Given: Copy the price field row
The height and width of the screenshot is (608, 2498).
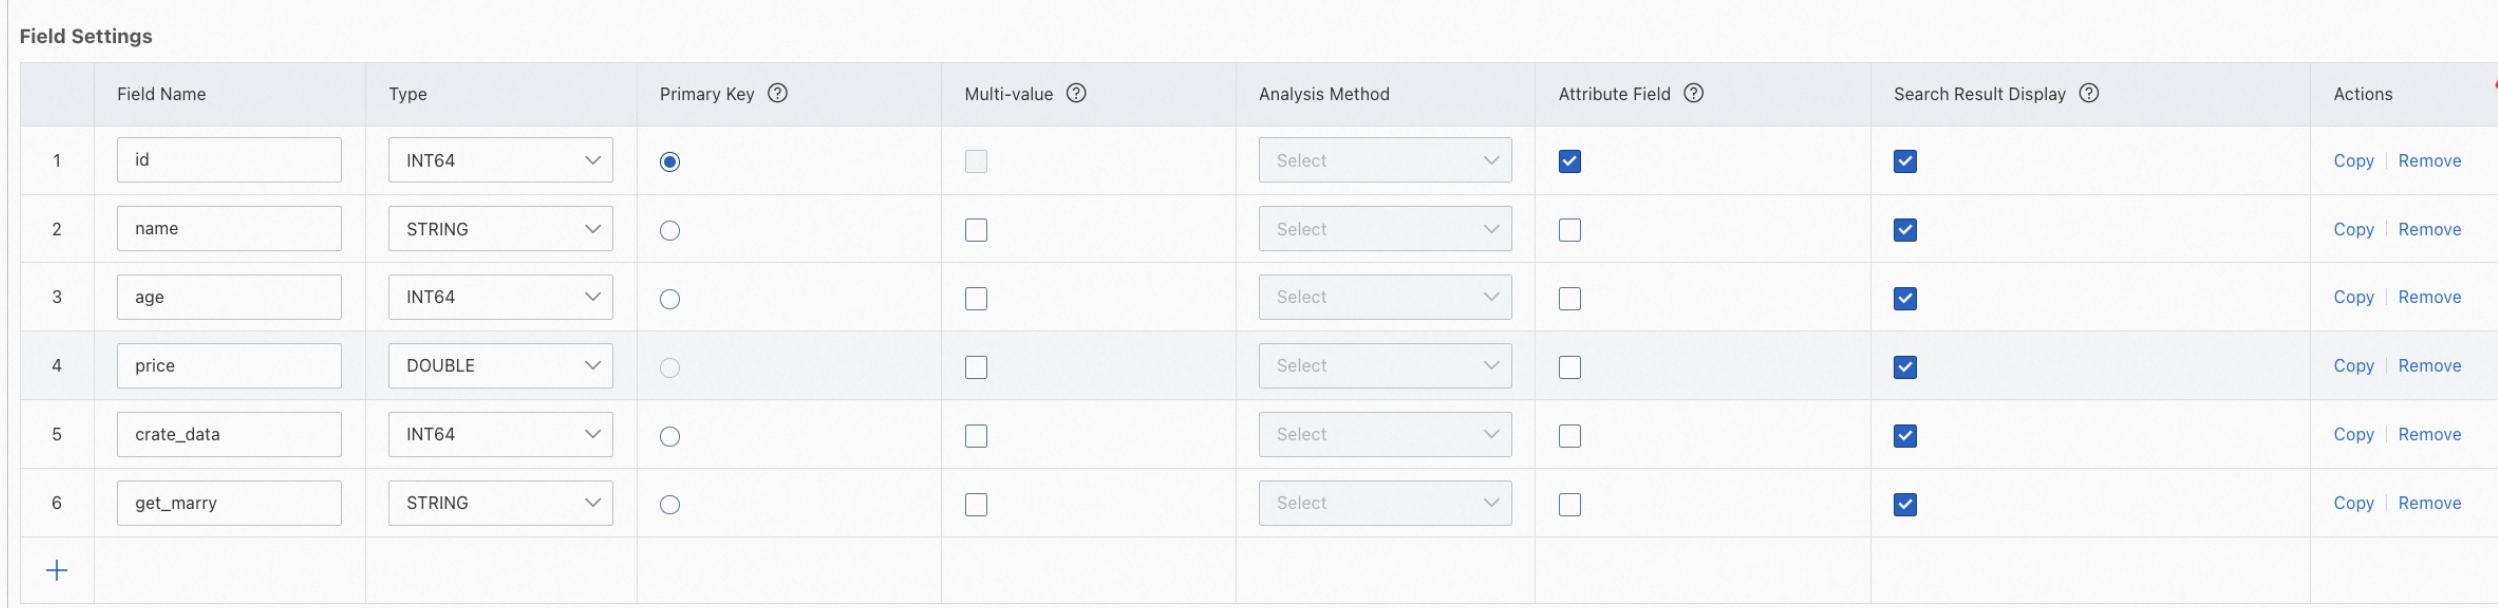Looking at the screenshot, I should point(2353,366).
